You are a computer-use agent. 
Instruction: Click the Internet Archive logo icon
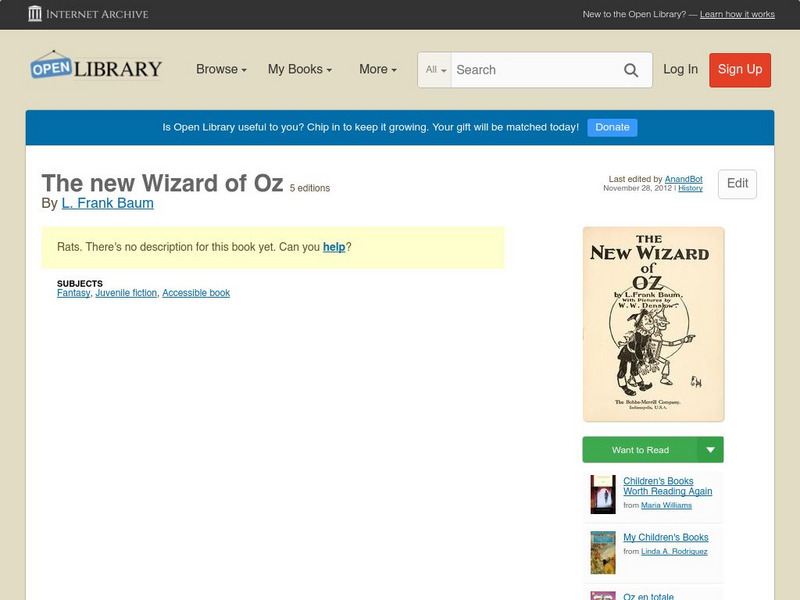pyautogui.click(x=34, y=14)
